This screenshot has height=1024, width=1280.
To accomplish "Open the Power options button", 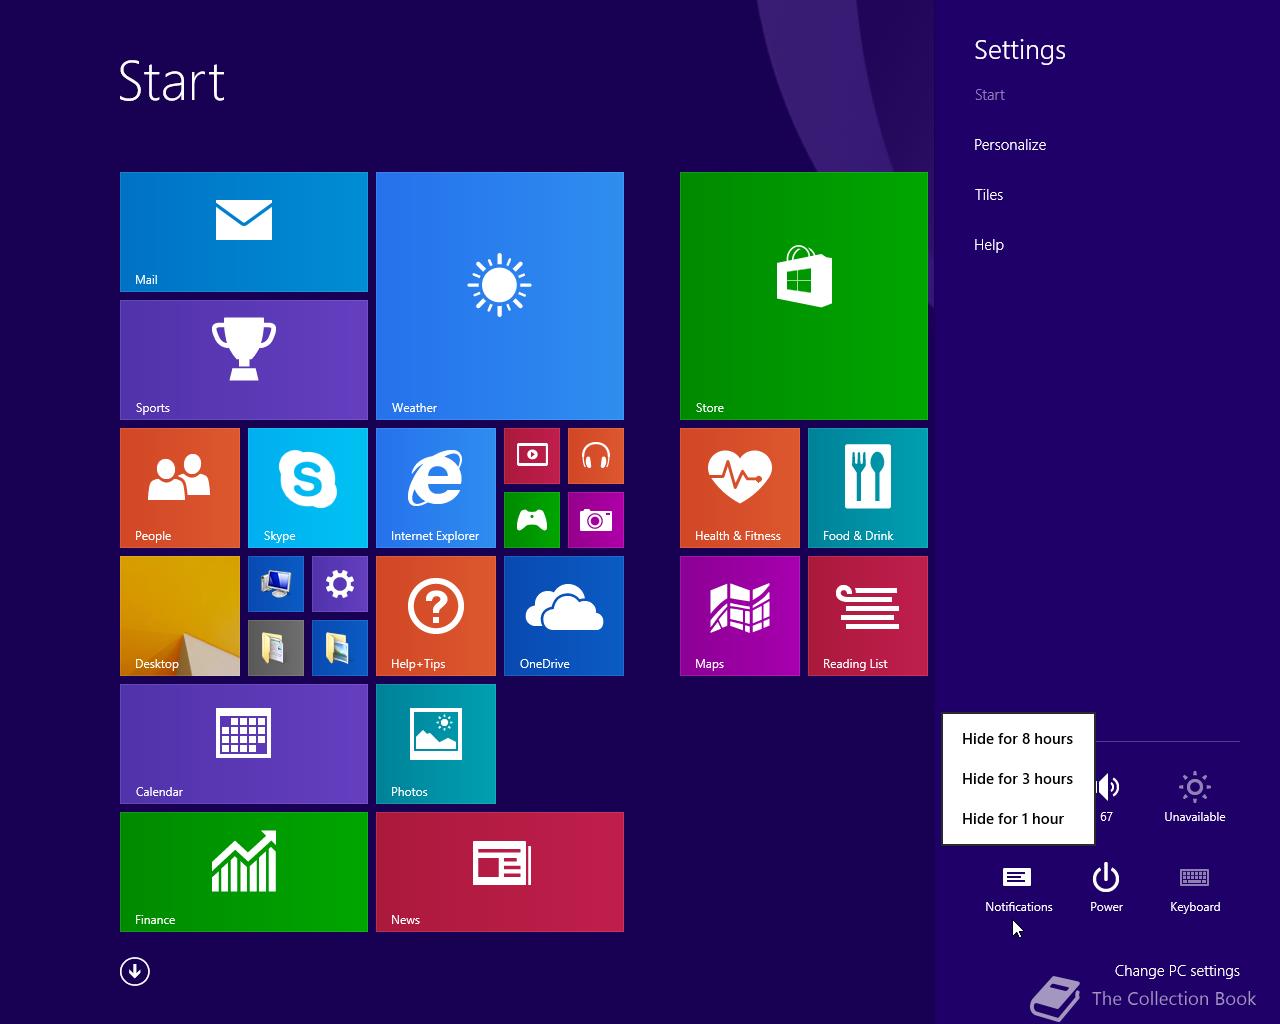I will point(1106,888).
